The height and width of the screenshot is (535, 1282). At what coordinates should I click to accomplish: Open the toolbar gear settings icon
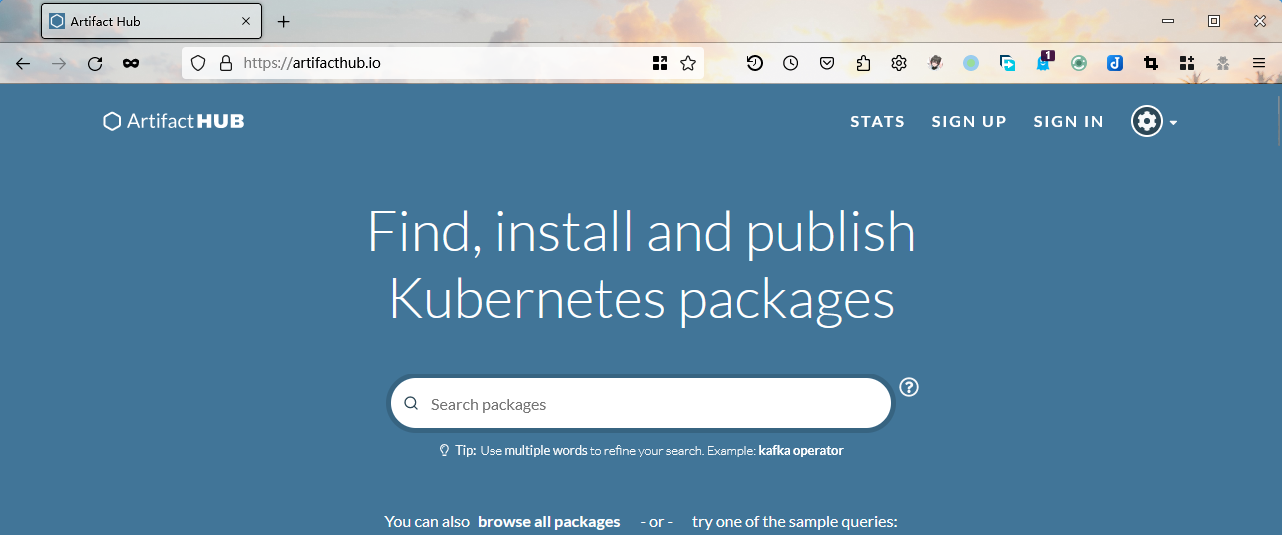coord(899,63)
